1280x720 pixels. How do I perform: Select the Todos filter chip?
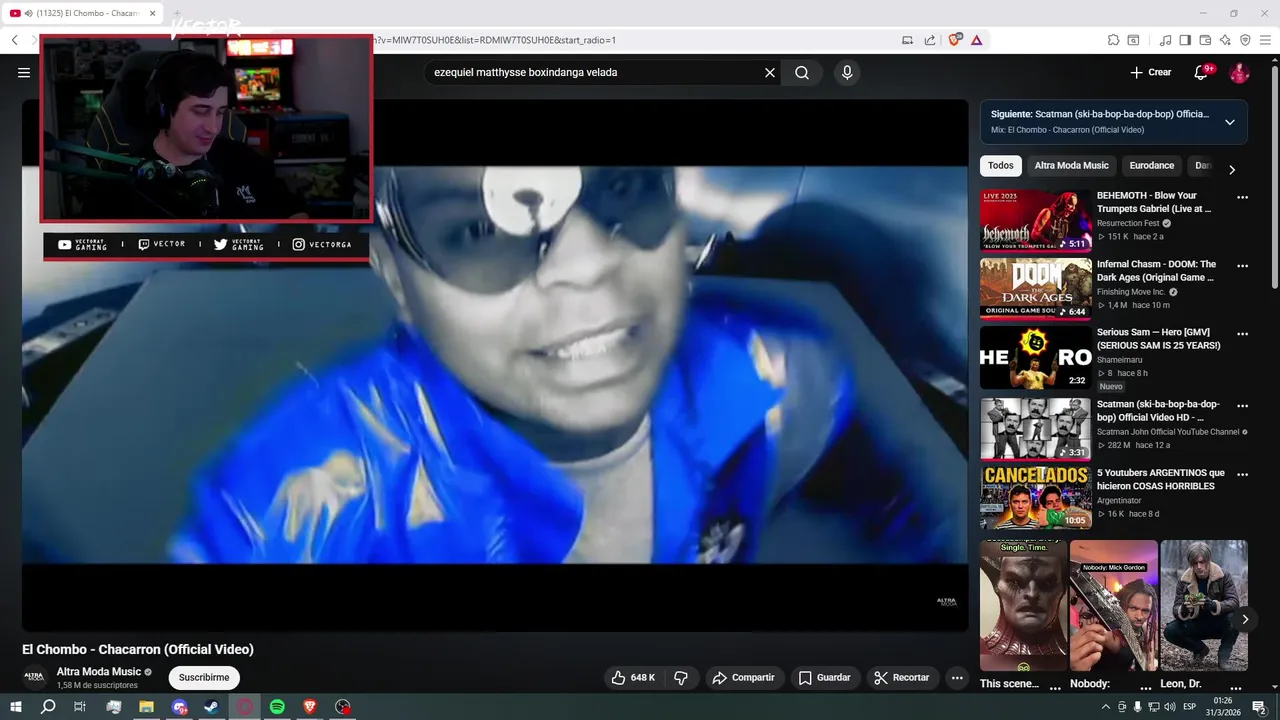tap(1000, 166)
